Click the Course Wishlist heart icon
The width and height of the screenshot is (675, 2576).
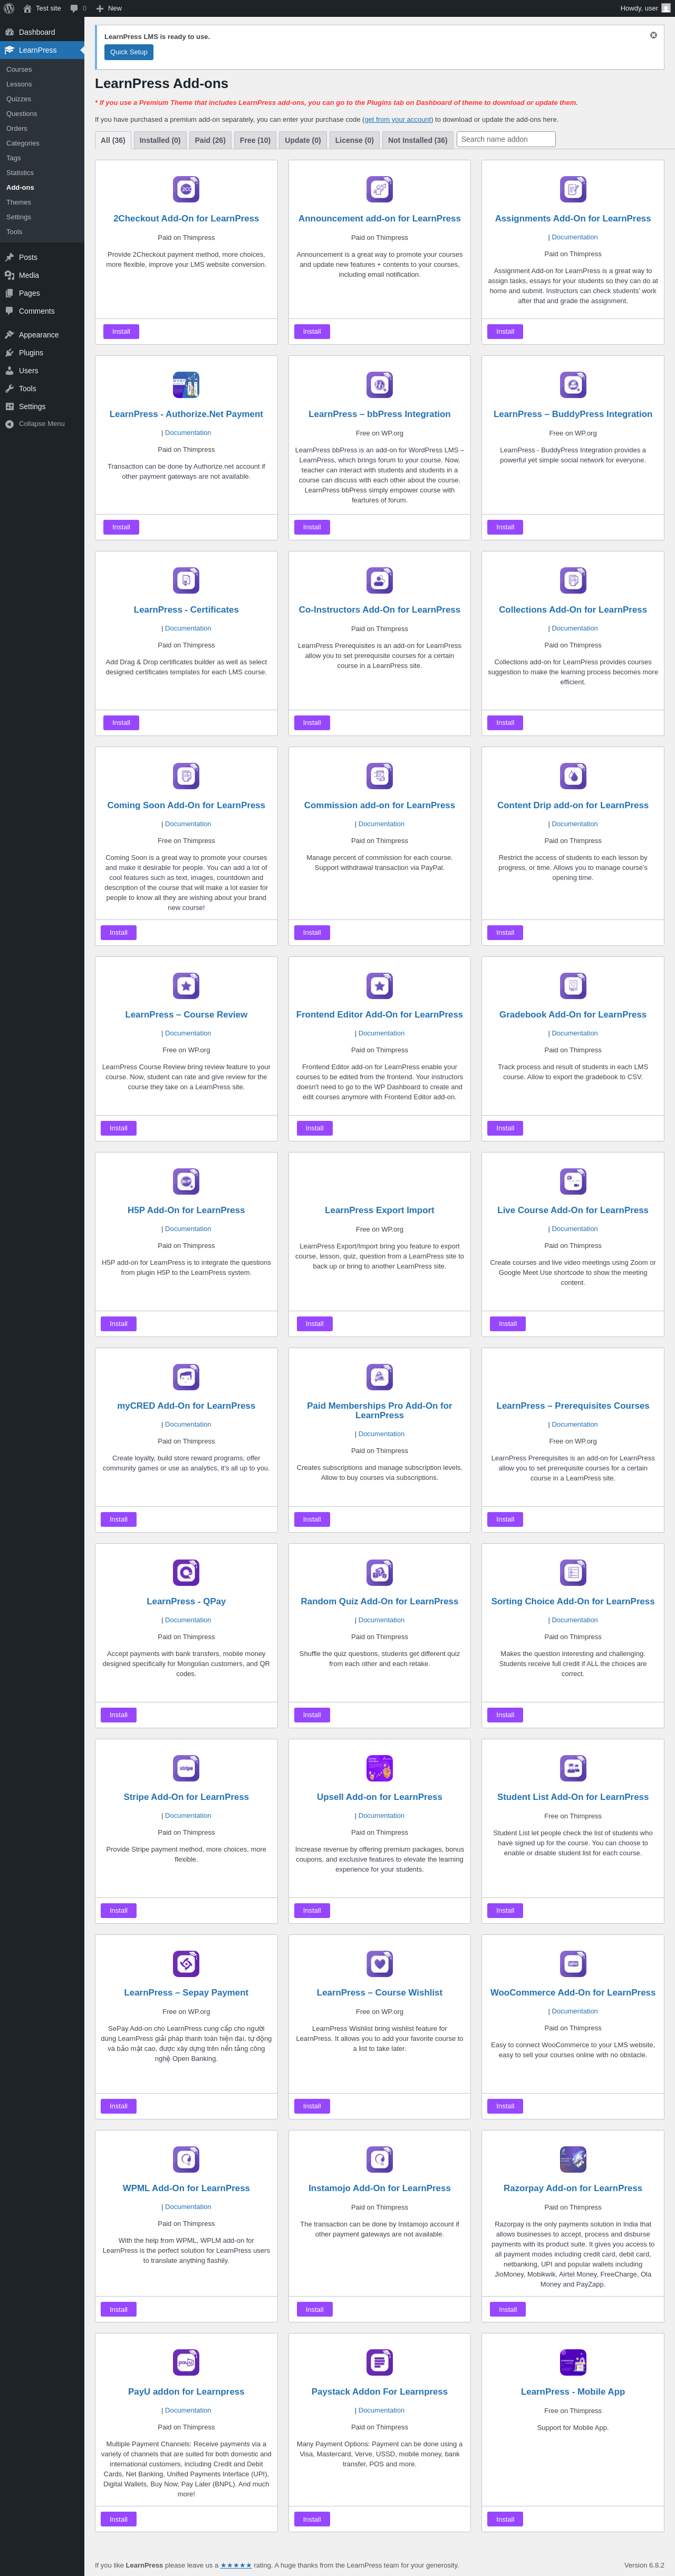pos(379,1963)
